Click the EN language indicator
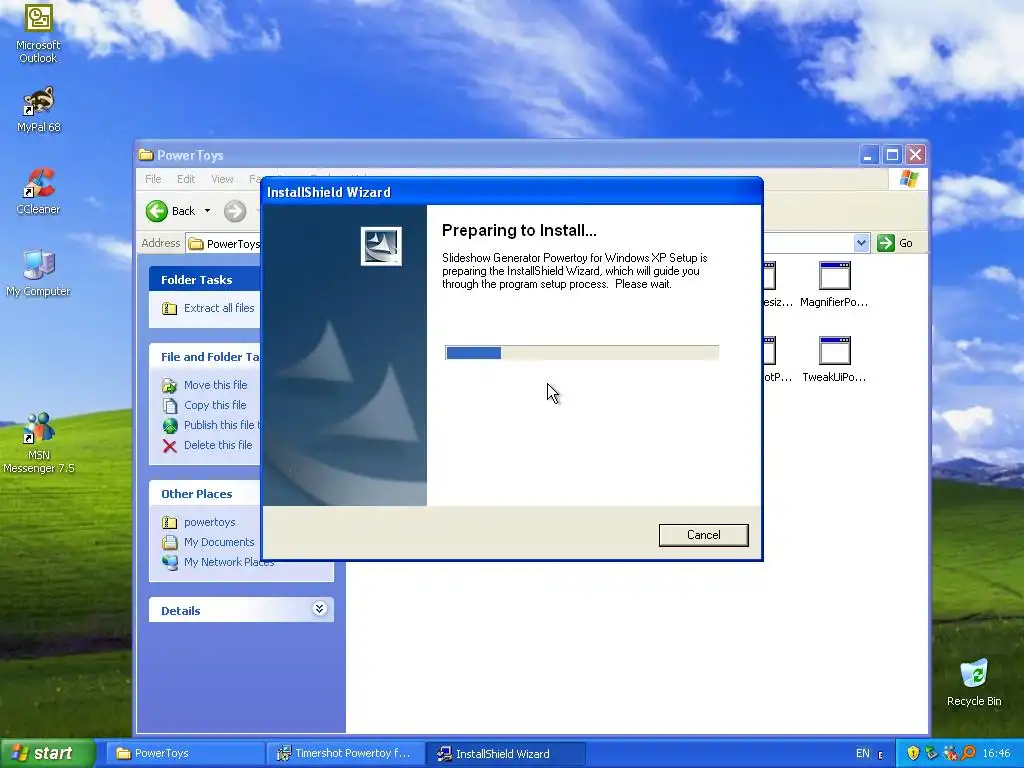This screenshot has height=768, width=1024. 863,754
